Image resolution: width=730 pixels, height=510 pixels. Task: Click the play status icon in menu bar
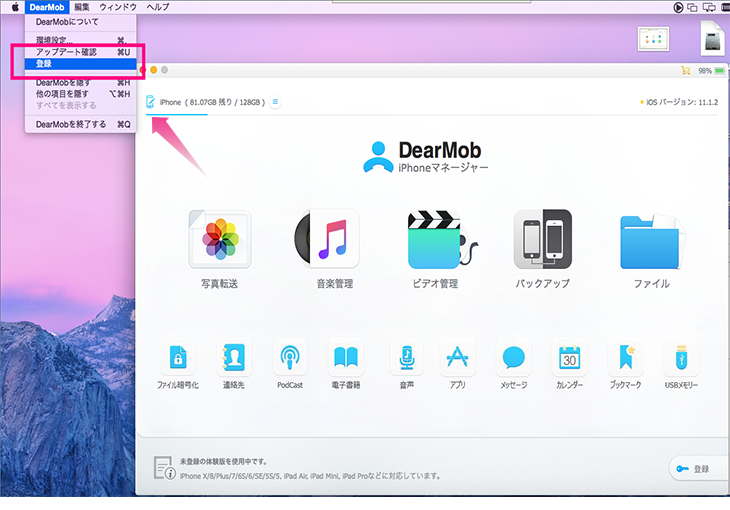(678, 7)
